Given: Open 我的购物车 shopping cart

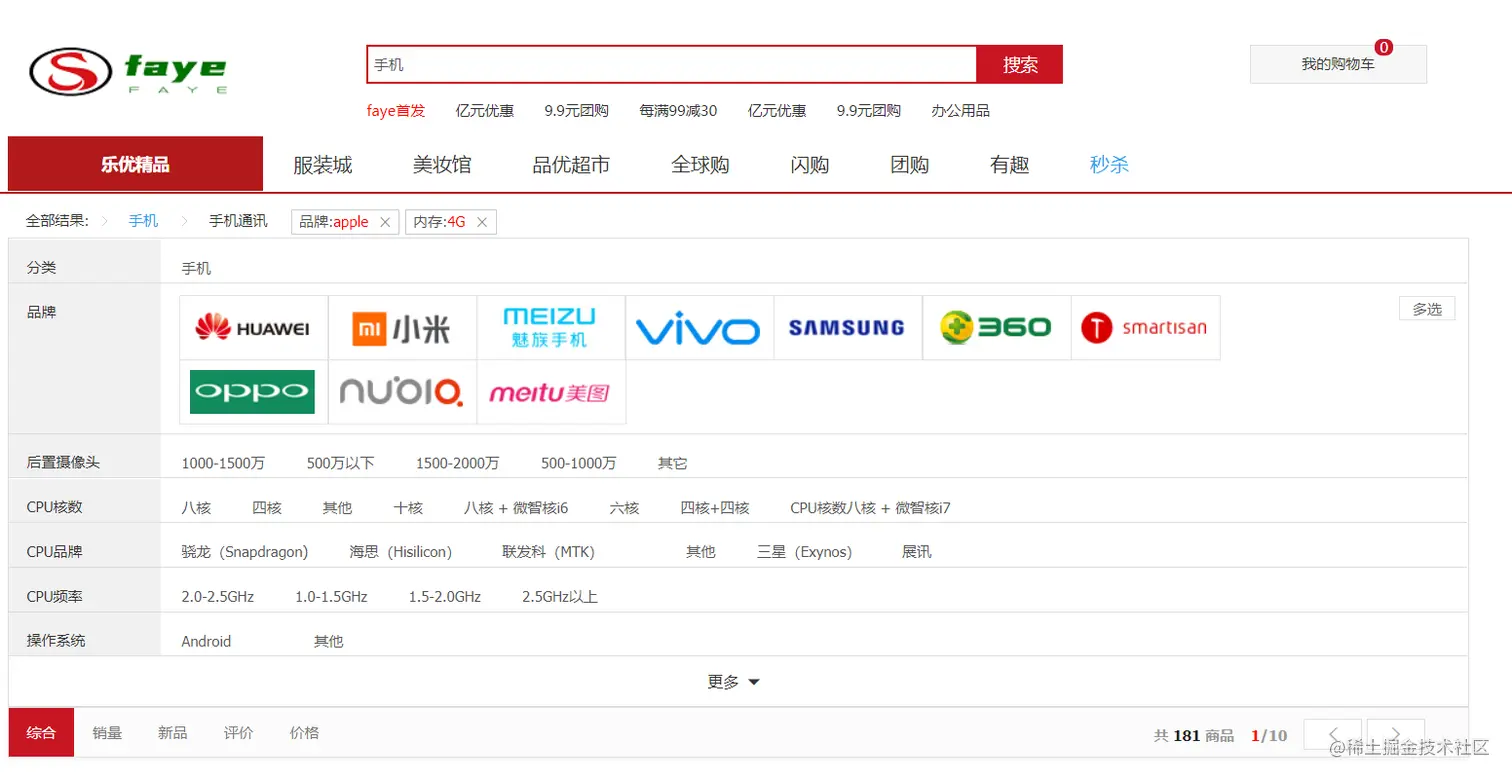Looking at the screenshot, I should tap(1338, 64).
